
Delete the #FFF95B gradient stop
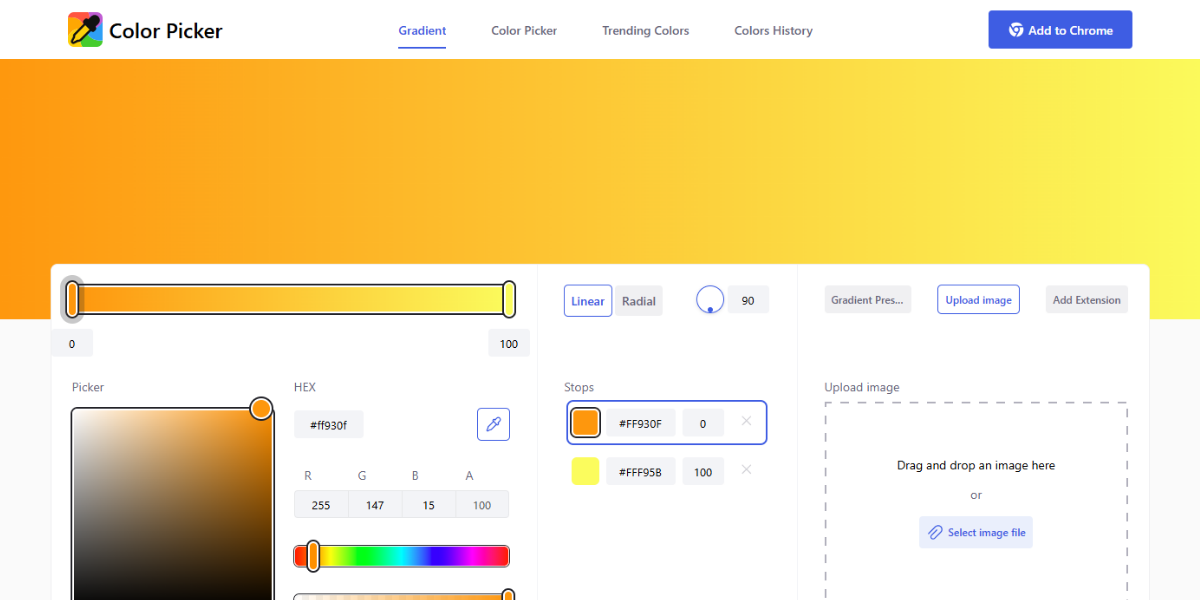746,470
